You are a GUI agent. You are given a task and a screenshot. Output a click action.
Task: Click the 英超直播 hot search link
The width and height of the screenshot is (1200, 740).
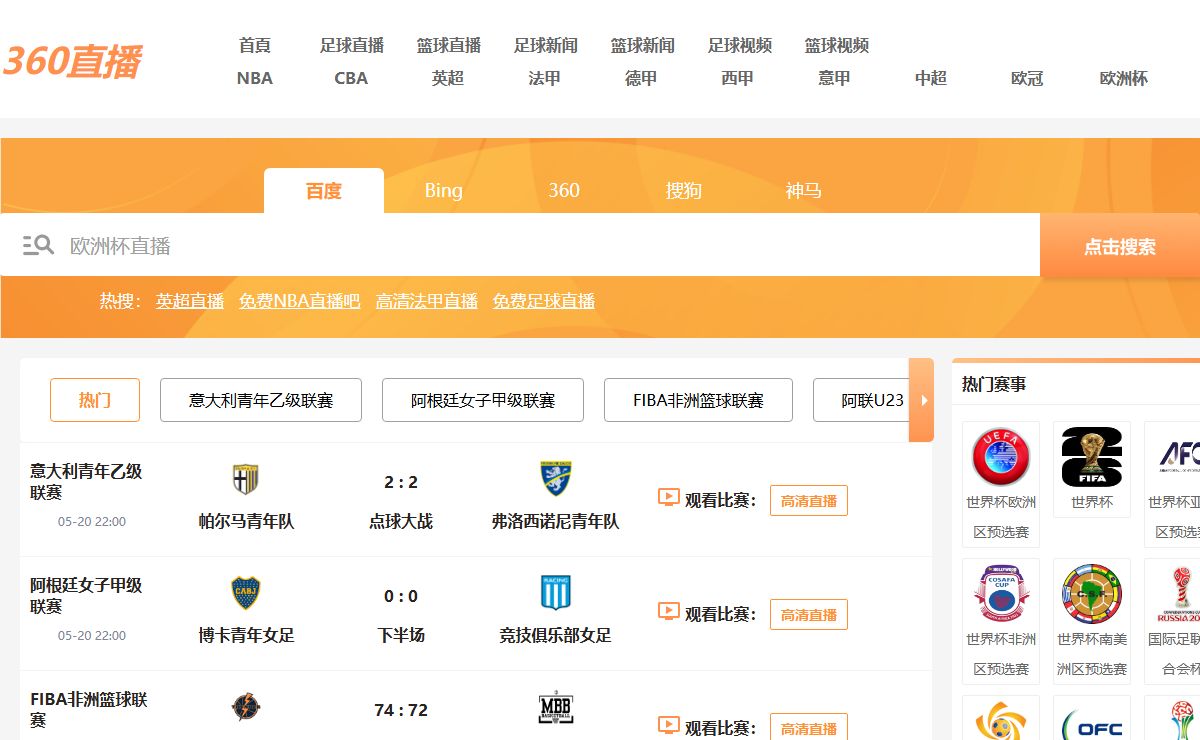click(190, 301)
